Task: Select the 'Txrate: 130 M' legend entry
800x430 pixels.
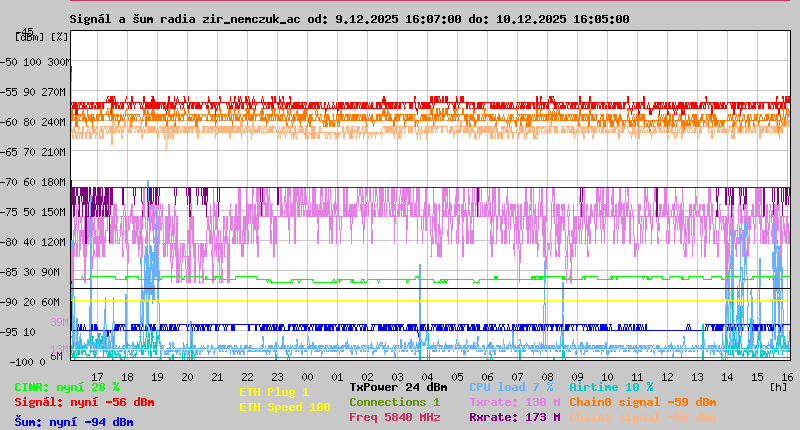Action: click(x=515, y=402)
